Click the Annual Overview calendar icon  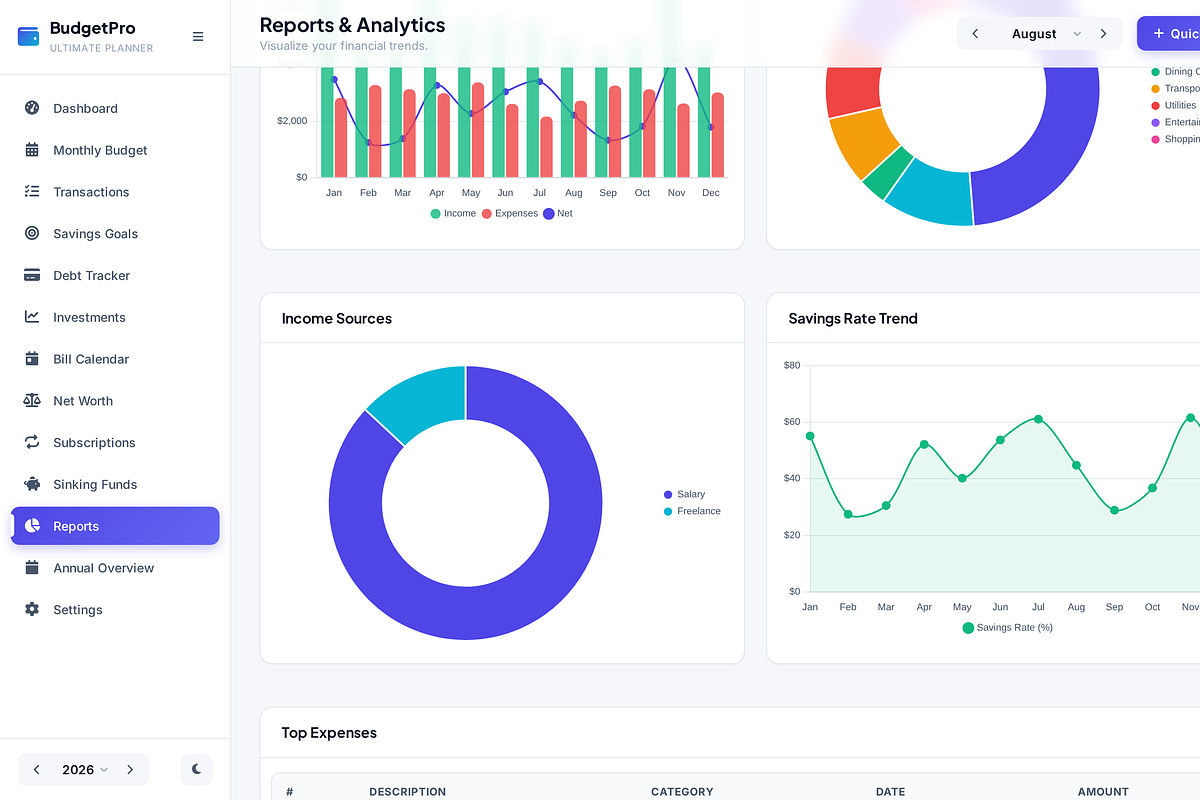(32, 568)
